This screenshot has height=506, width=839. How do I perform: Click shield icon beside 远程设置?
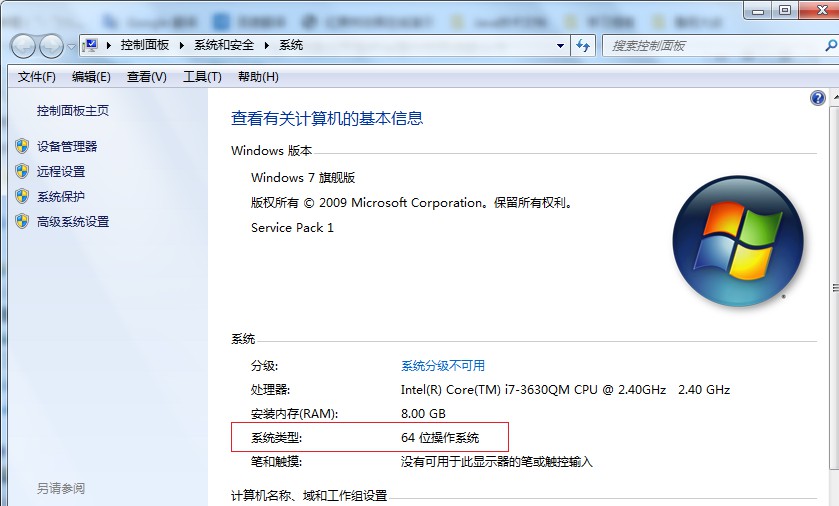(x=22, y=171)
